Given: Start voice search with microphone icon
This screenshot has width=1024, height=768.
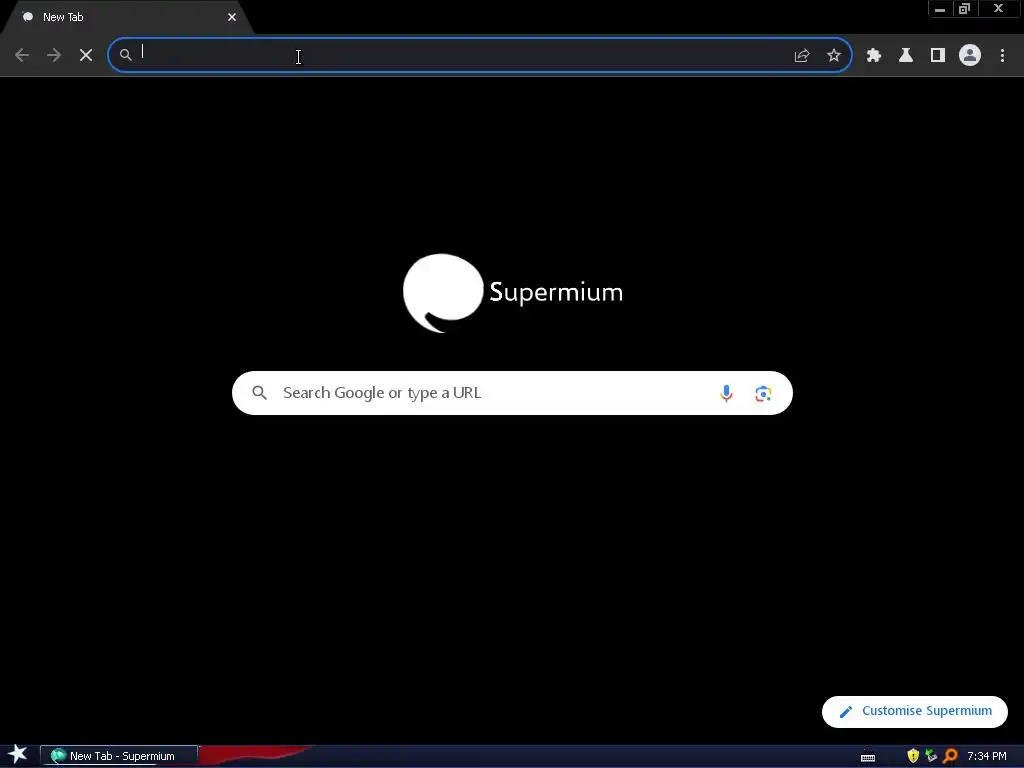Looking at the screenshot, I should point(726,393).
